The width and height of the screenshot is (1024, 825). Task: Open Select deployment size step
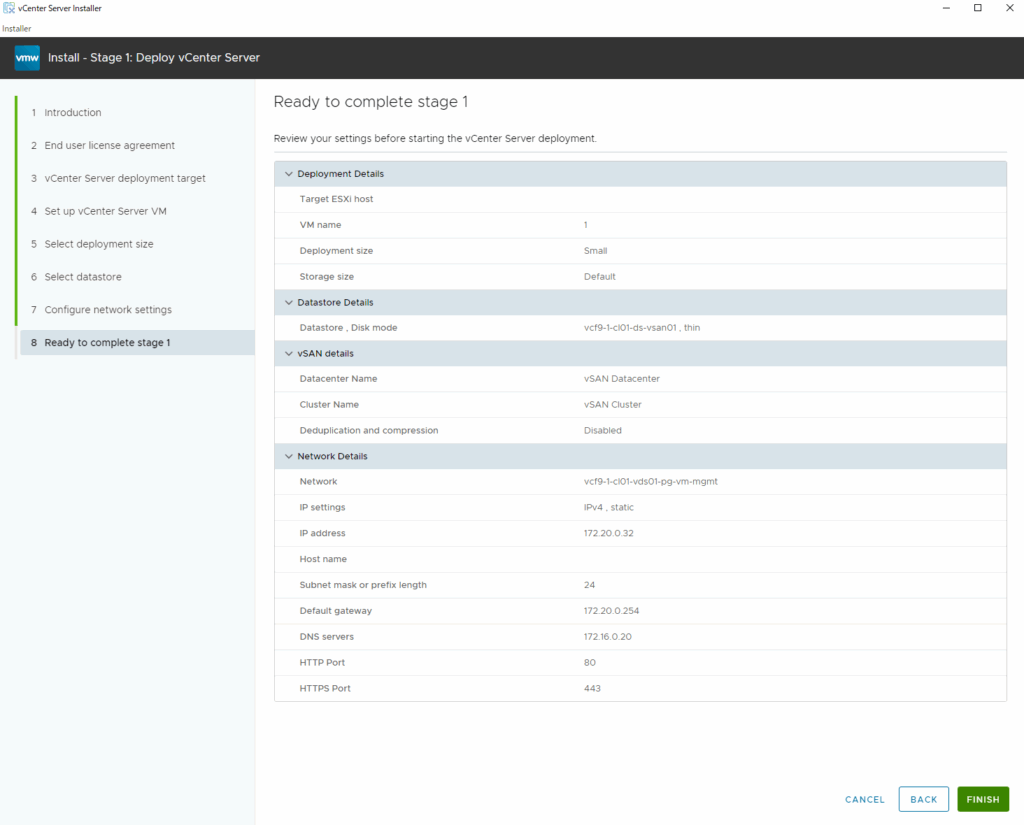tap(98, 244)
